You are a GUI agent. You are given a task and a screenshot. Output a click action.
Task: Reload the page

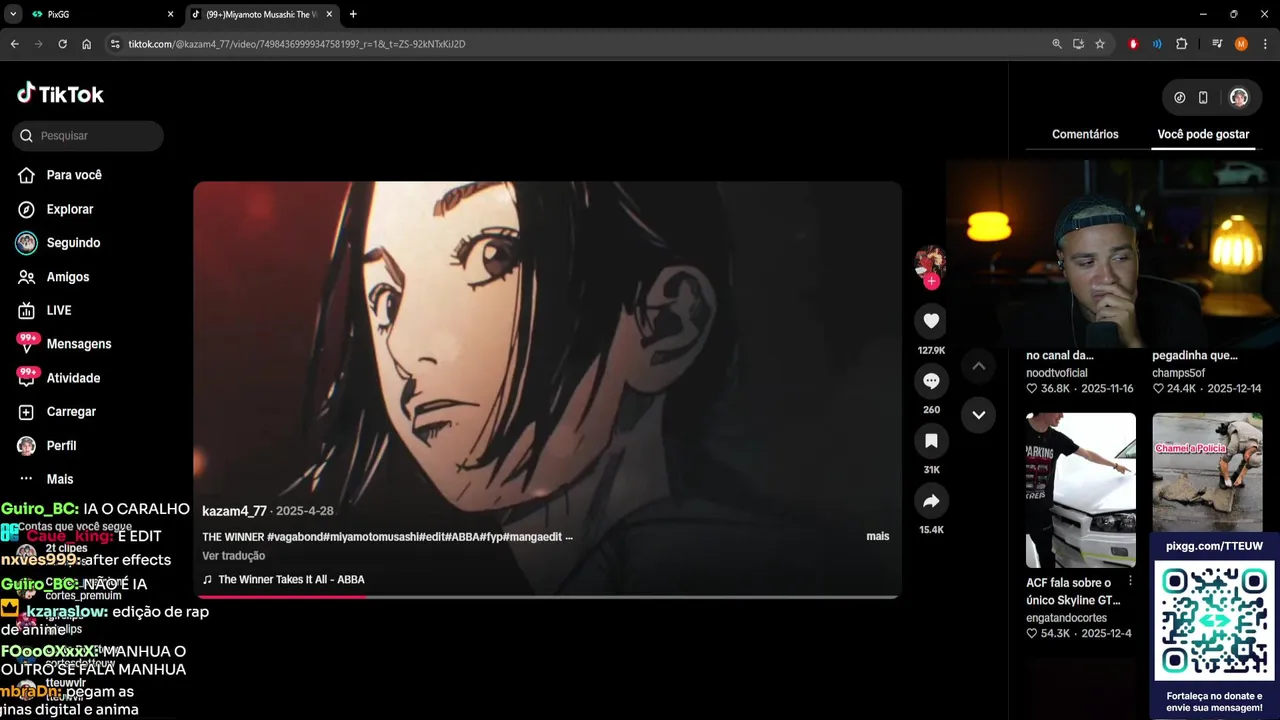point(62,44)
